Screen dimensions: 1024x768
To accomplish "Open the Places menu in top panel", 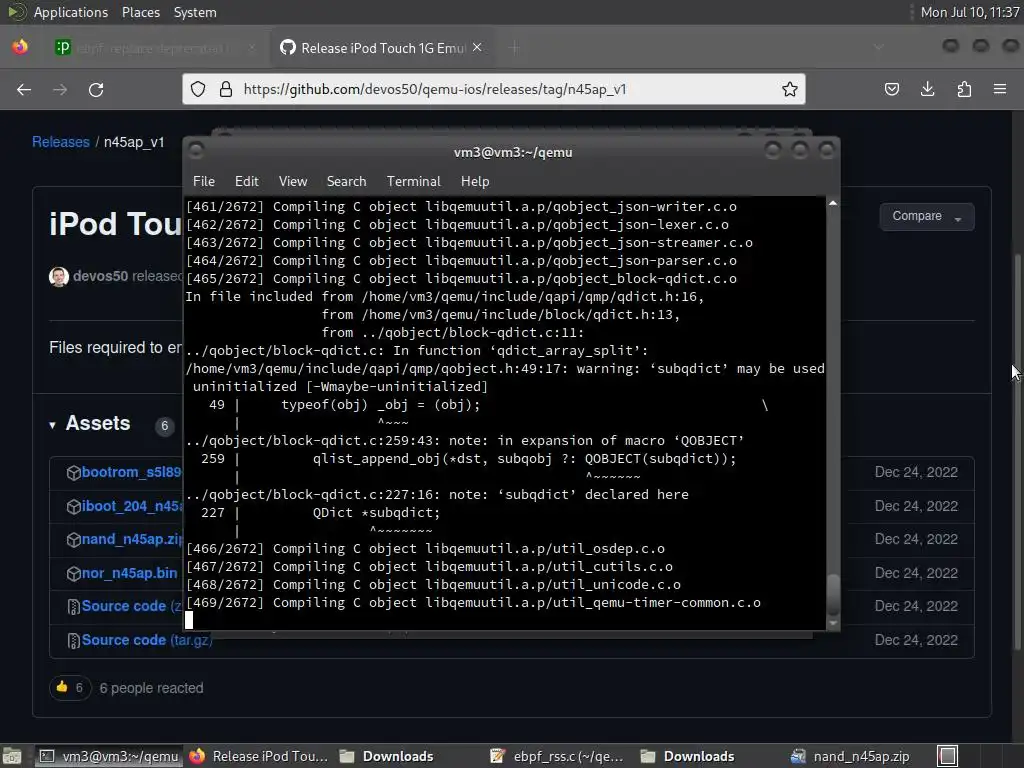I will [140, 12].
